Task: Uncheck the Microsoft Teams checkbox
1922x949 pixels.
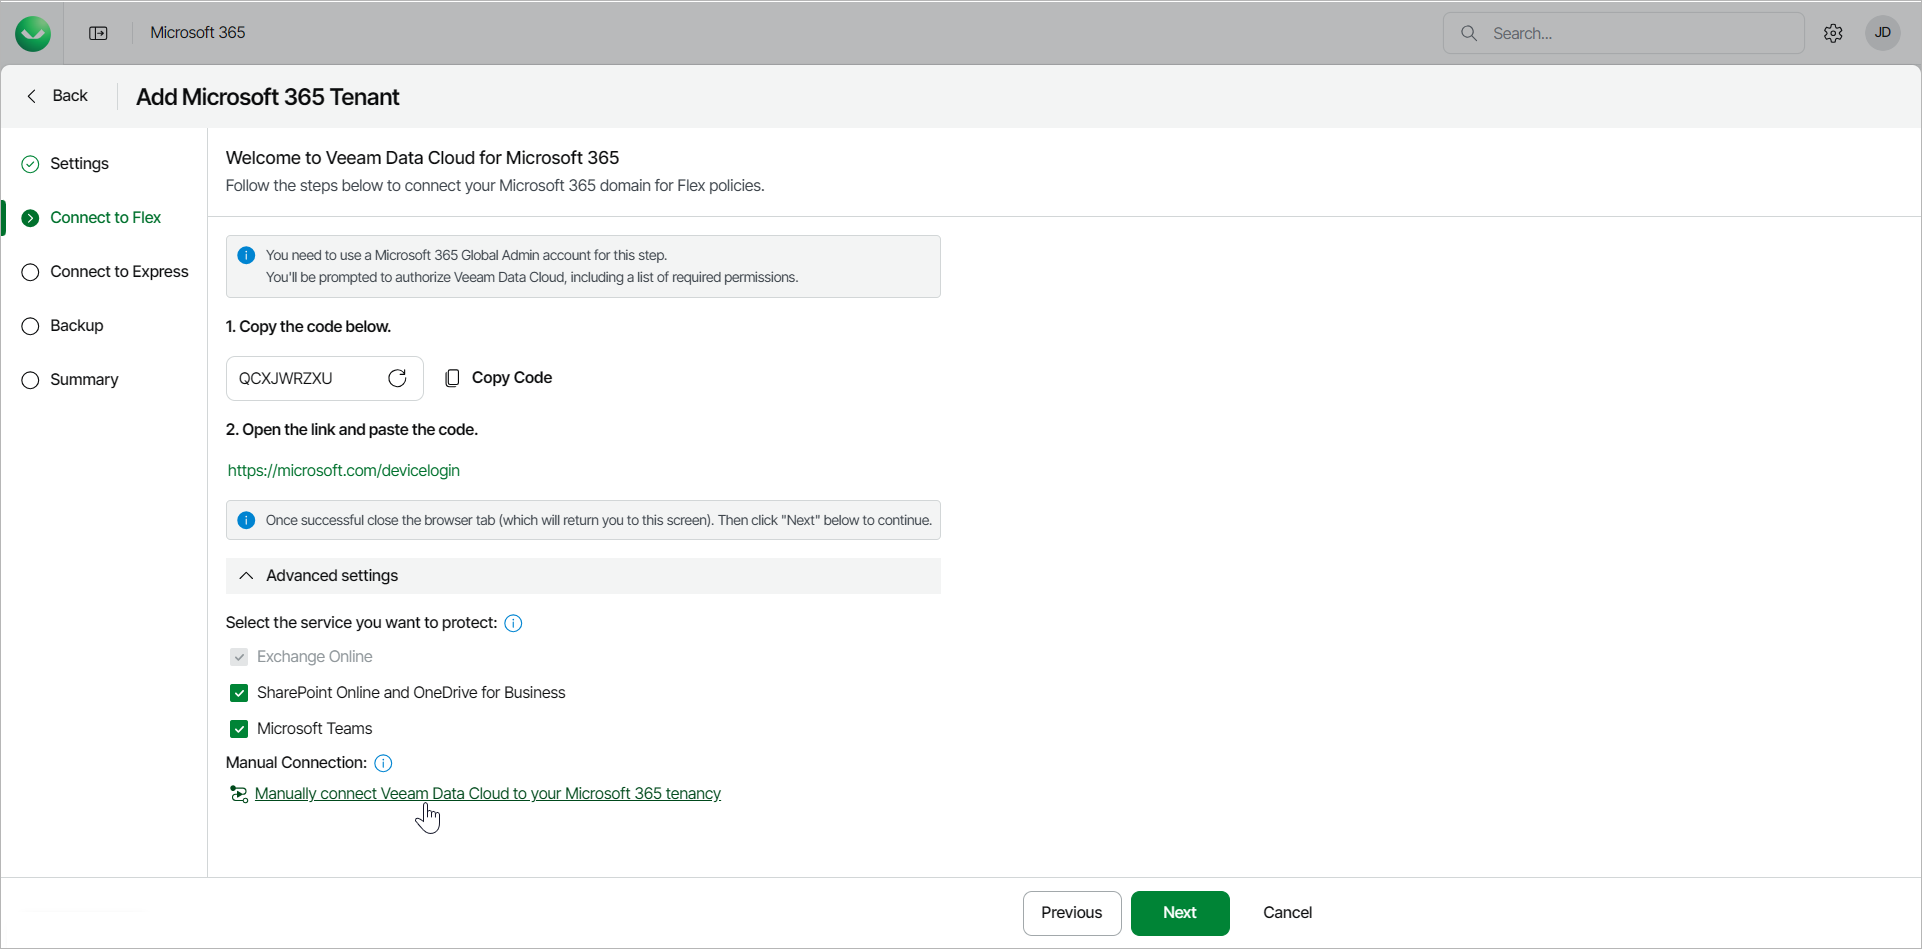Action: [x=239, y=729]
